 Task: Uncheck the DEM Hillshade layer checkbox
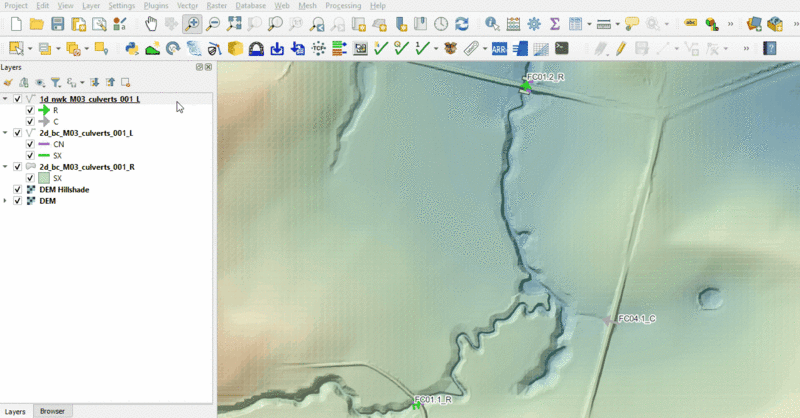18,189
